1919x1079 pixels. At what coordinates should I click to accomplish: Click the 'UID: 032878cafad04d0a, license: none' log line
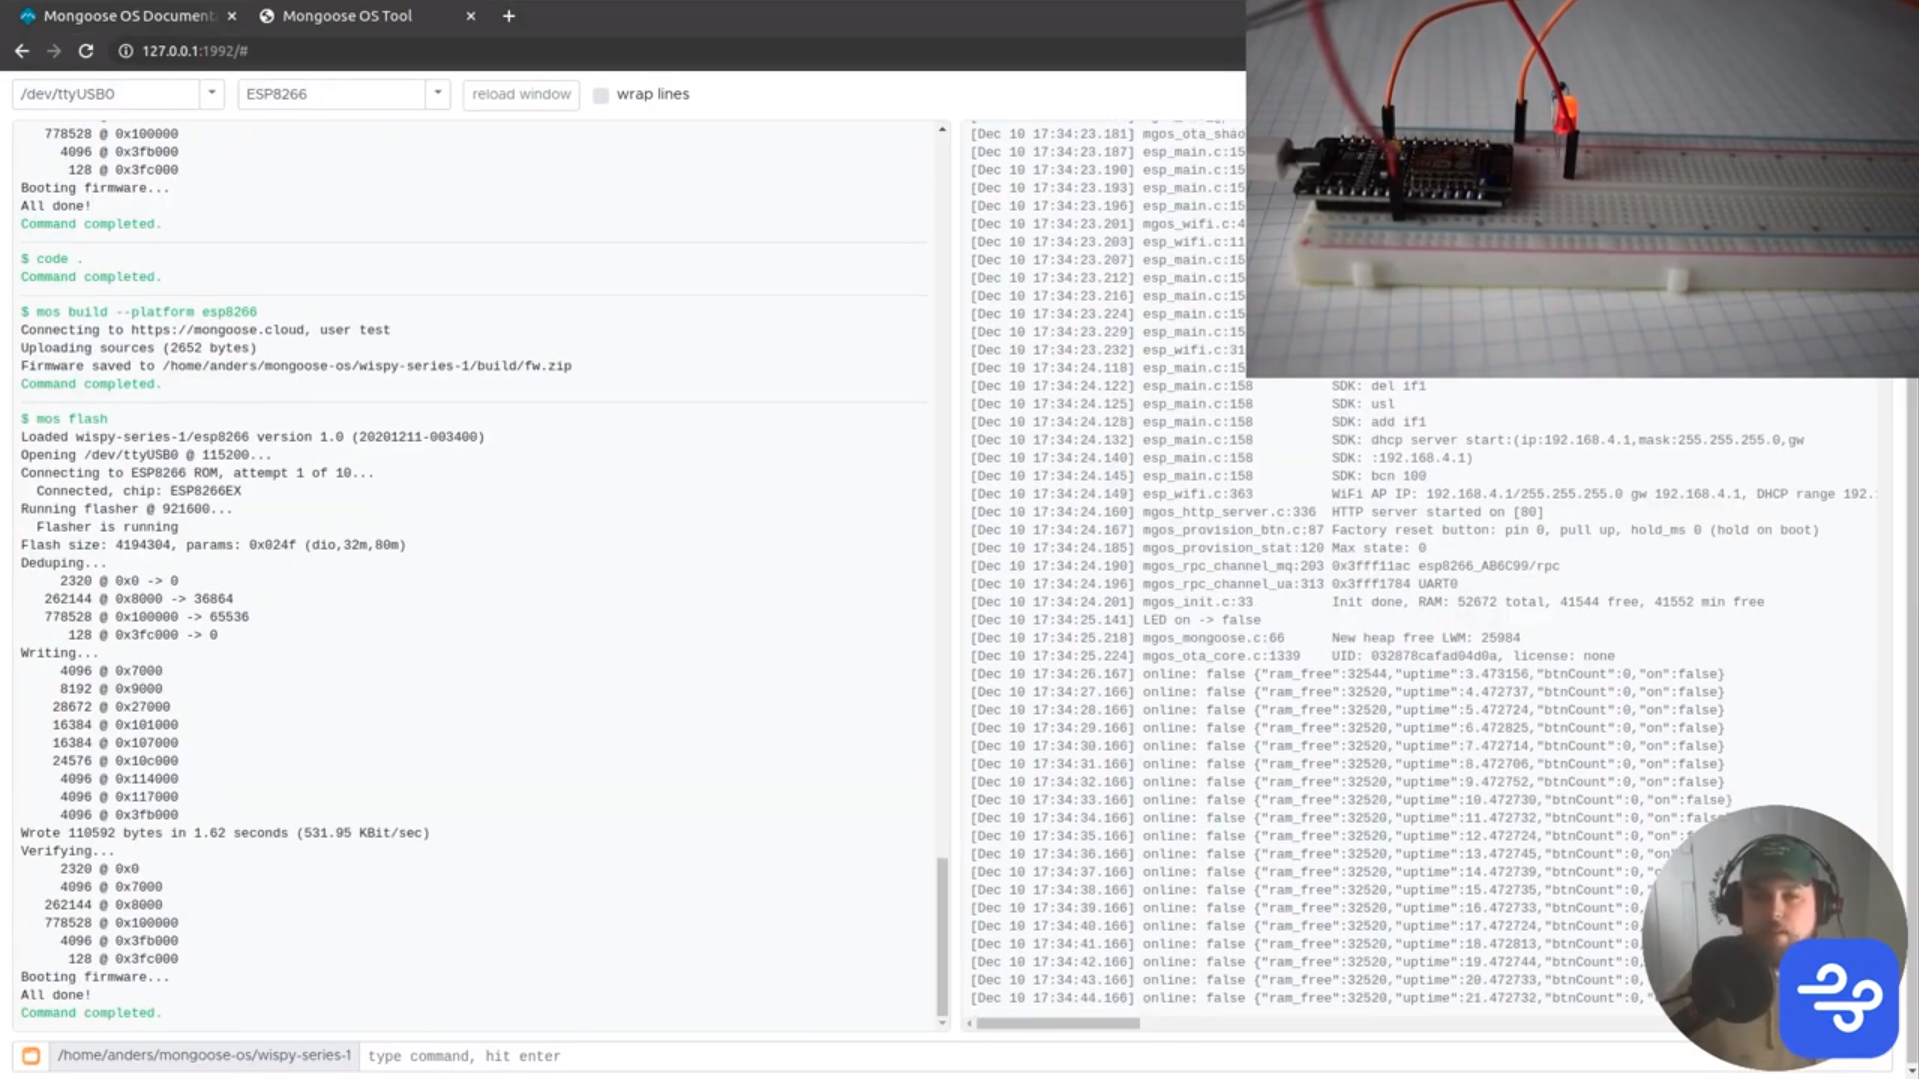[x=1292, y=656]
